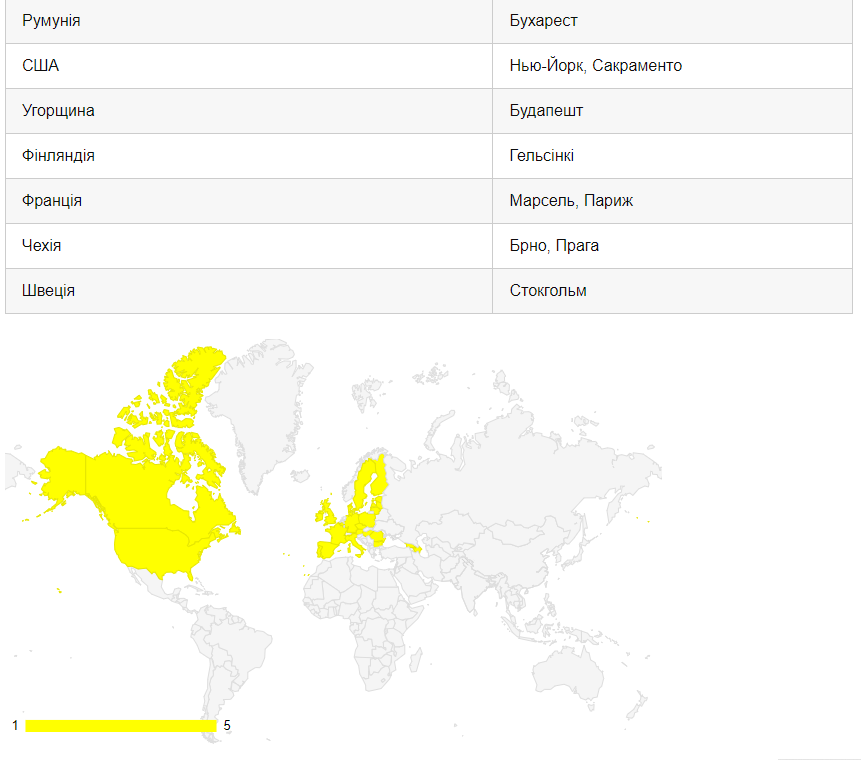Screen dimensions: 861x760
Task: Select the Стокгольм city cell
Action: click(x=548, y=291)
